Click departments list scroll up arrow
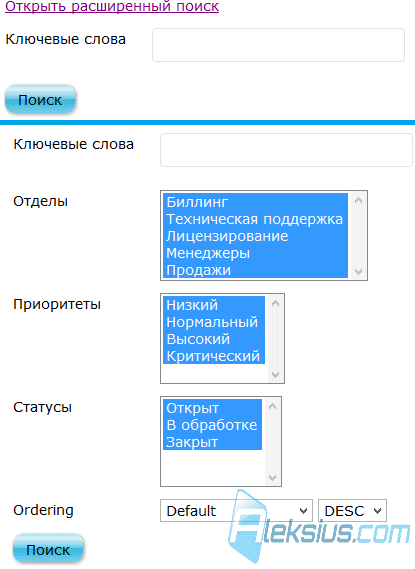The height and width of the screenshot is (569, 415). 358,200
